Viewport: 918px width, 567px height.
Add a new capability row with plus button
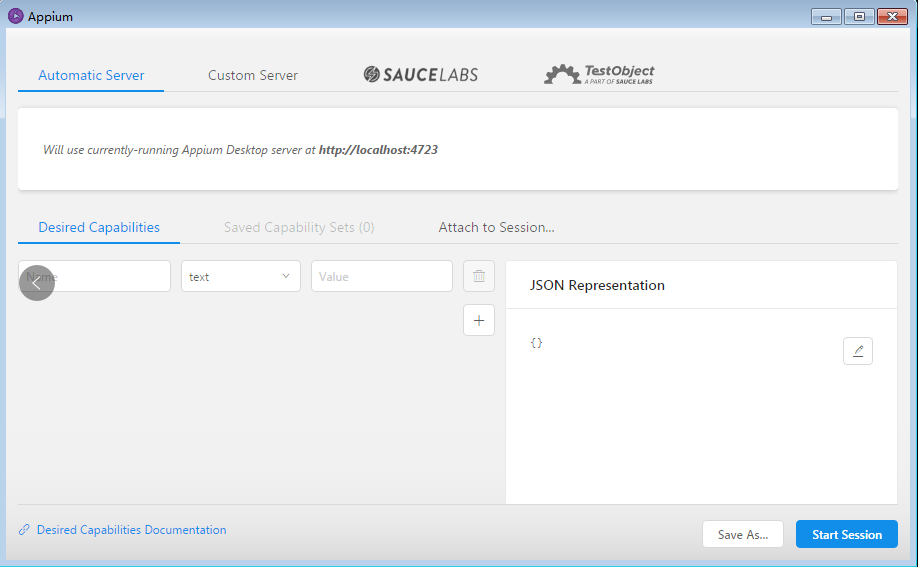[478, 320]
